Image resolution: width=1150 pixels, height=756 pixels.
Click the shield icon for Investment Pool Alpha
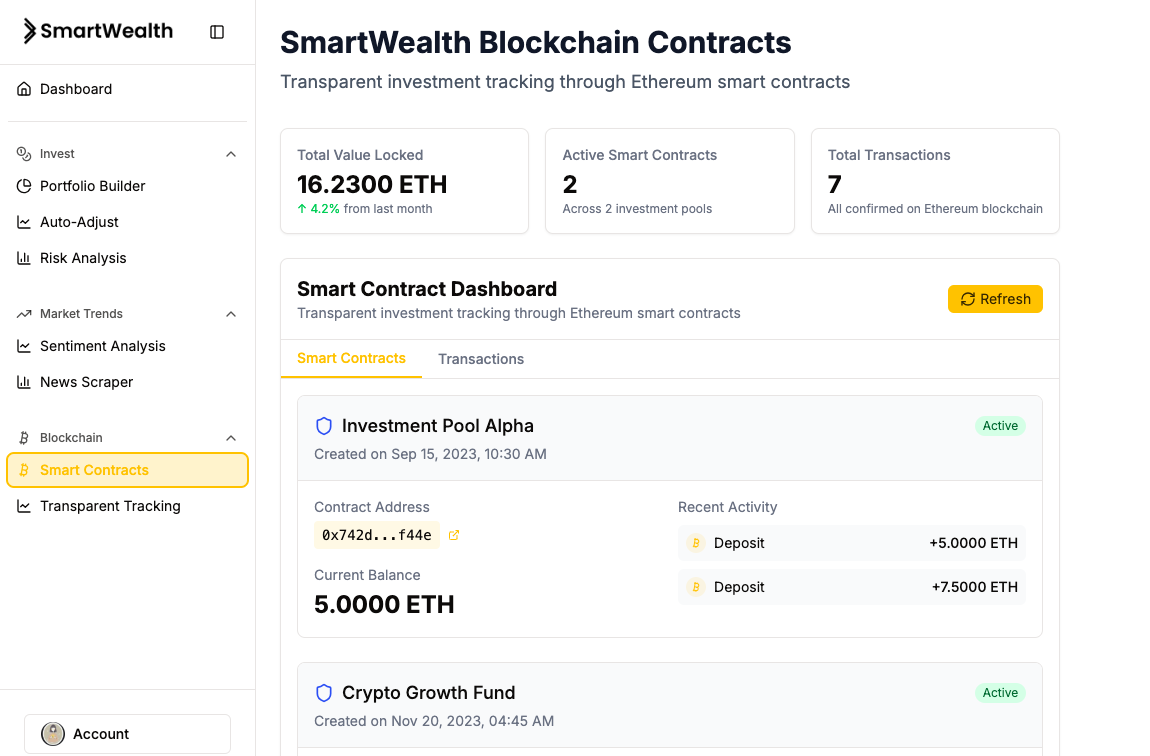click(323, 426)
